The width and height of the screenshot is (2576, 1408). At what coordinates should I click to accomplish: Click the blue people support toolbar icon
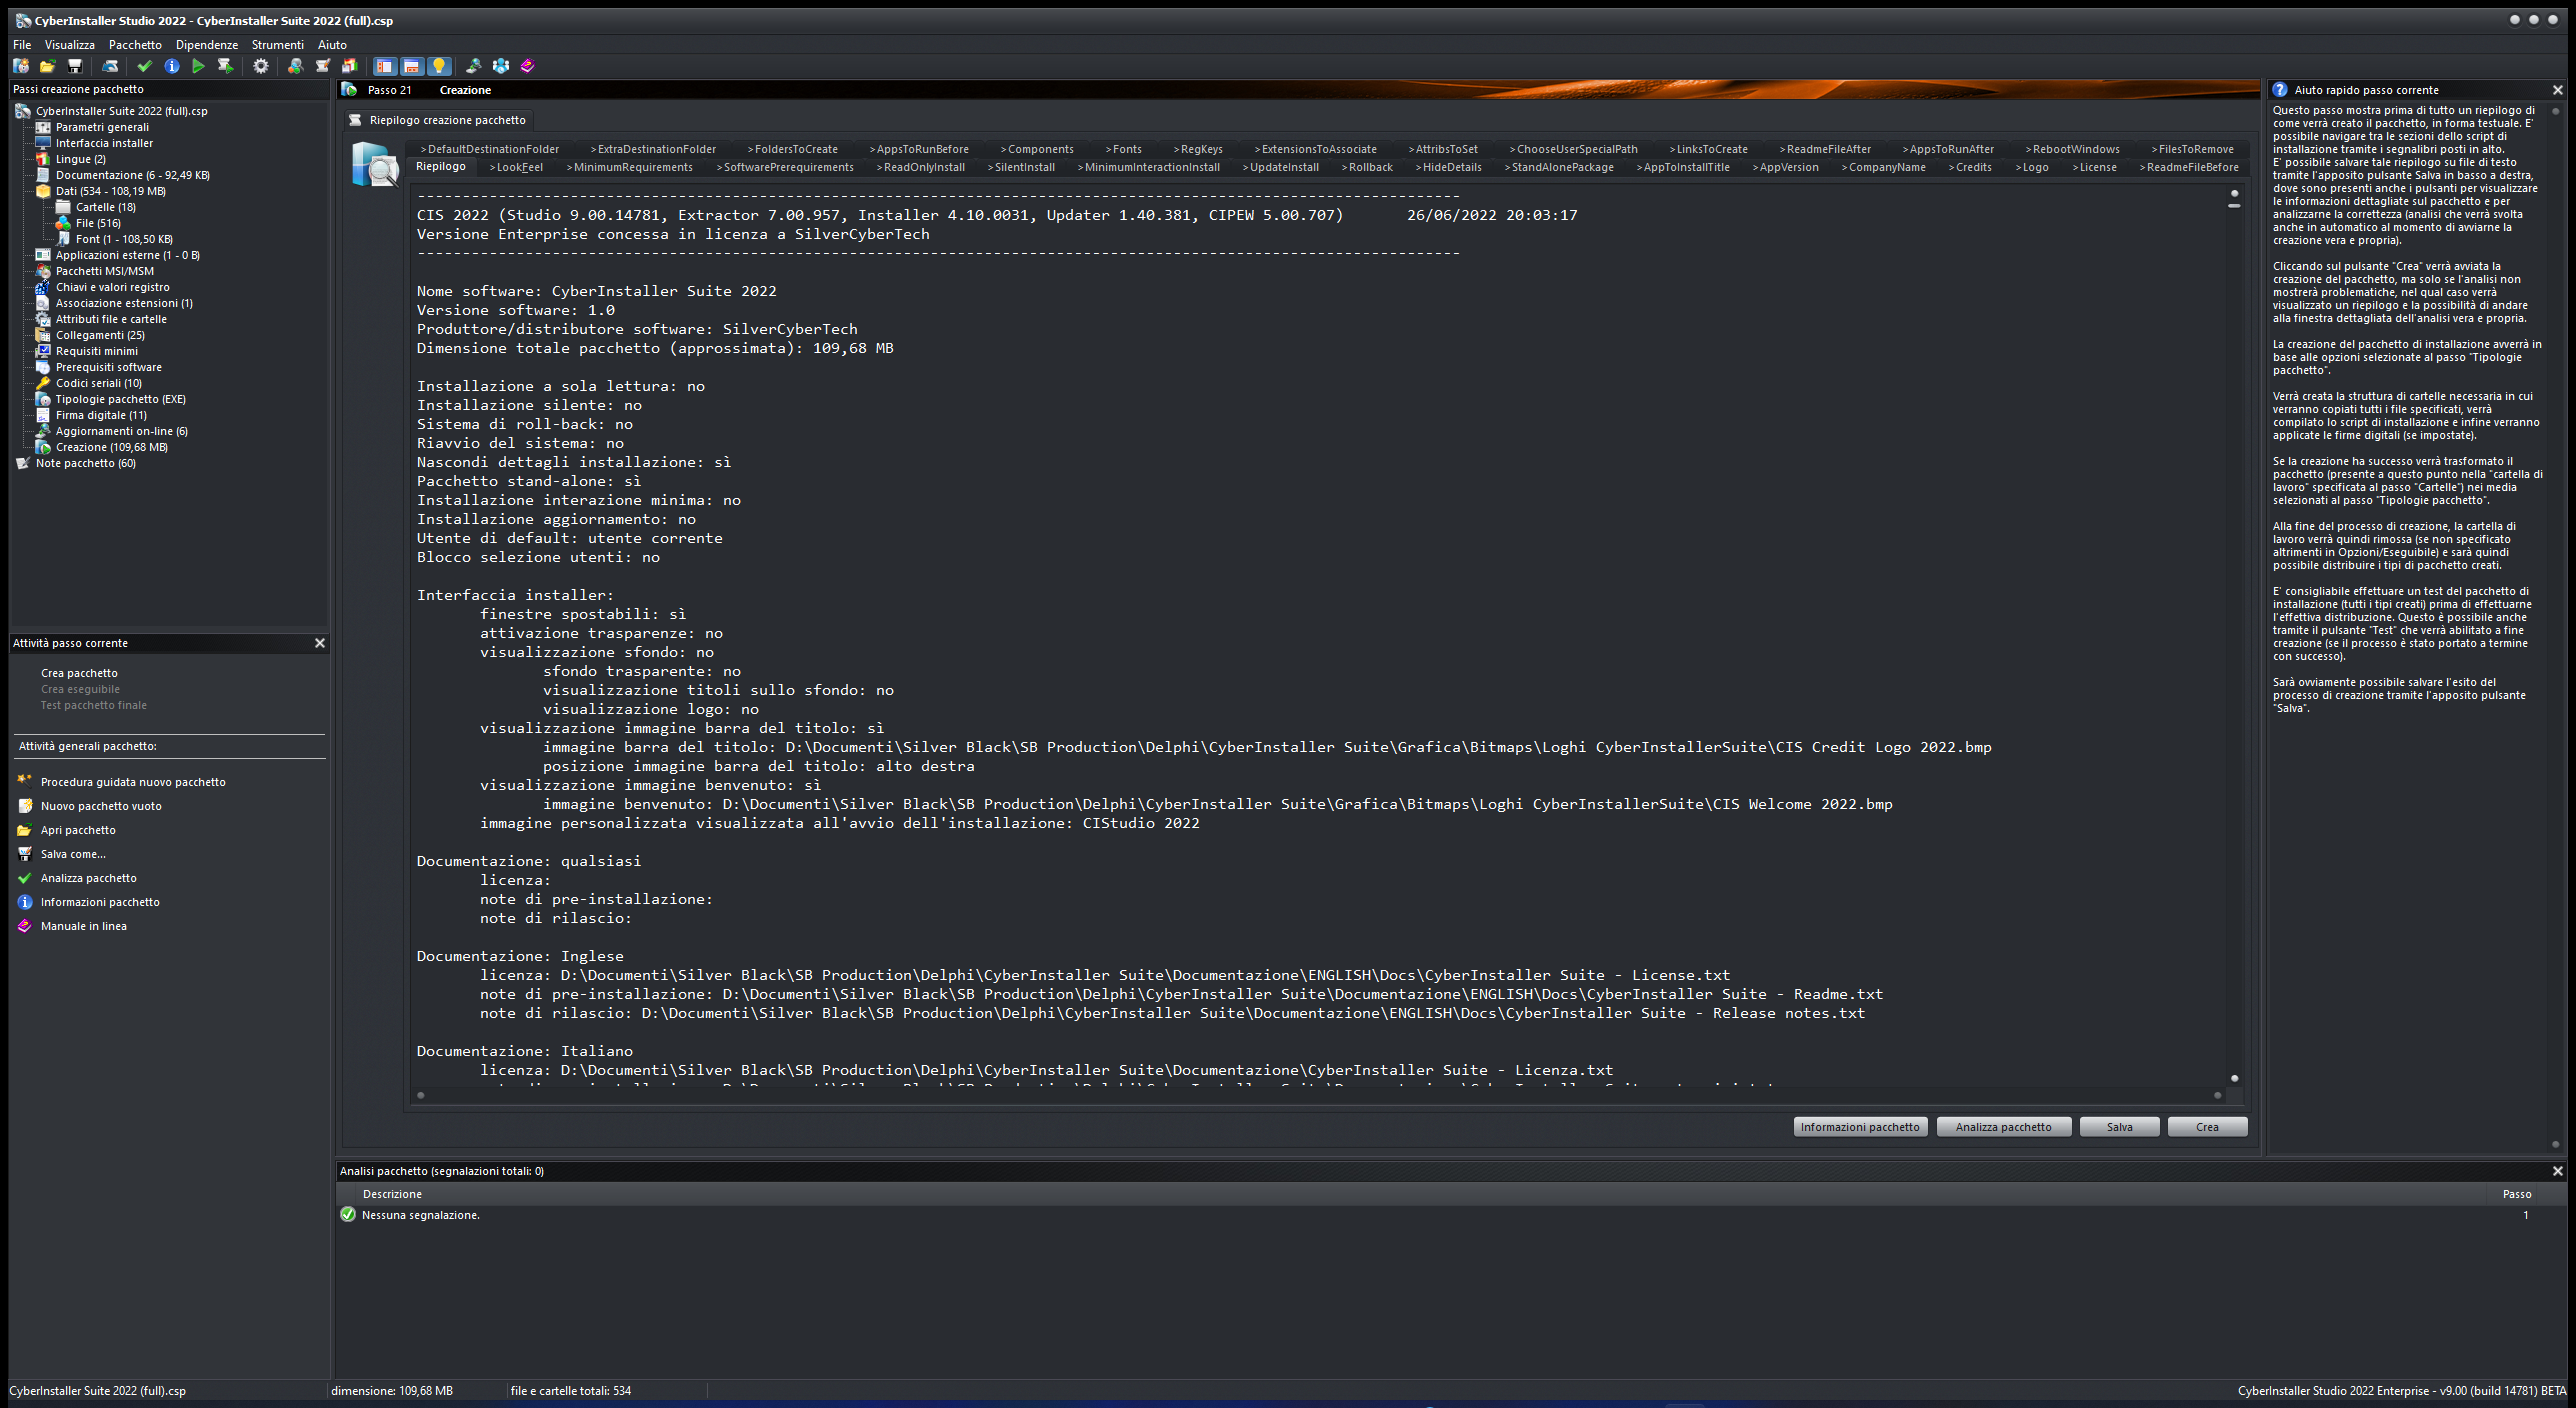pyautogui.click(x=500, y=66)
